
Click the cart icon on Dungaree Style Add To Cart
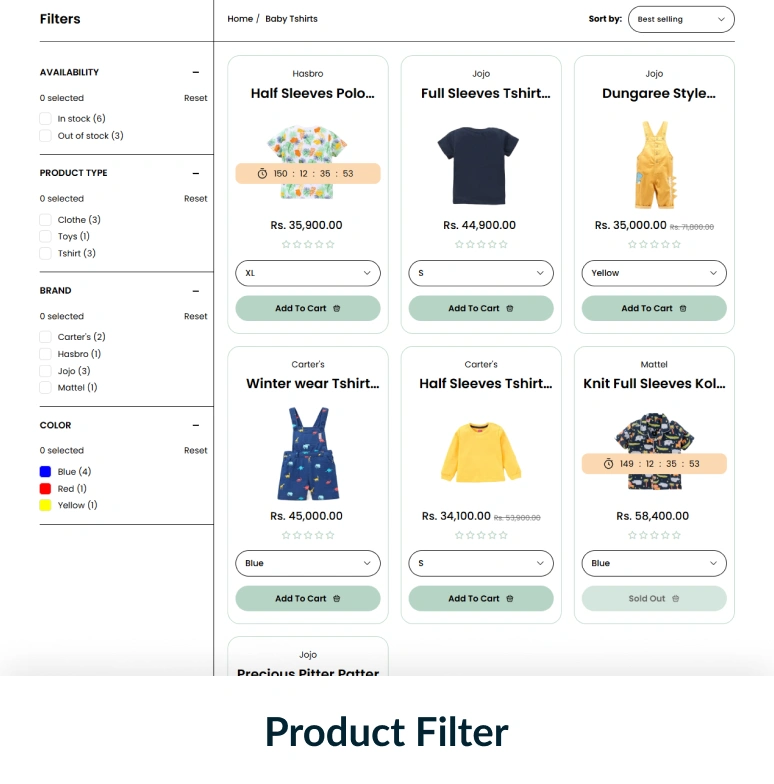point(683,308)
